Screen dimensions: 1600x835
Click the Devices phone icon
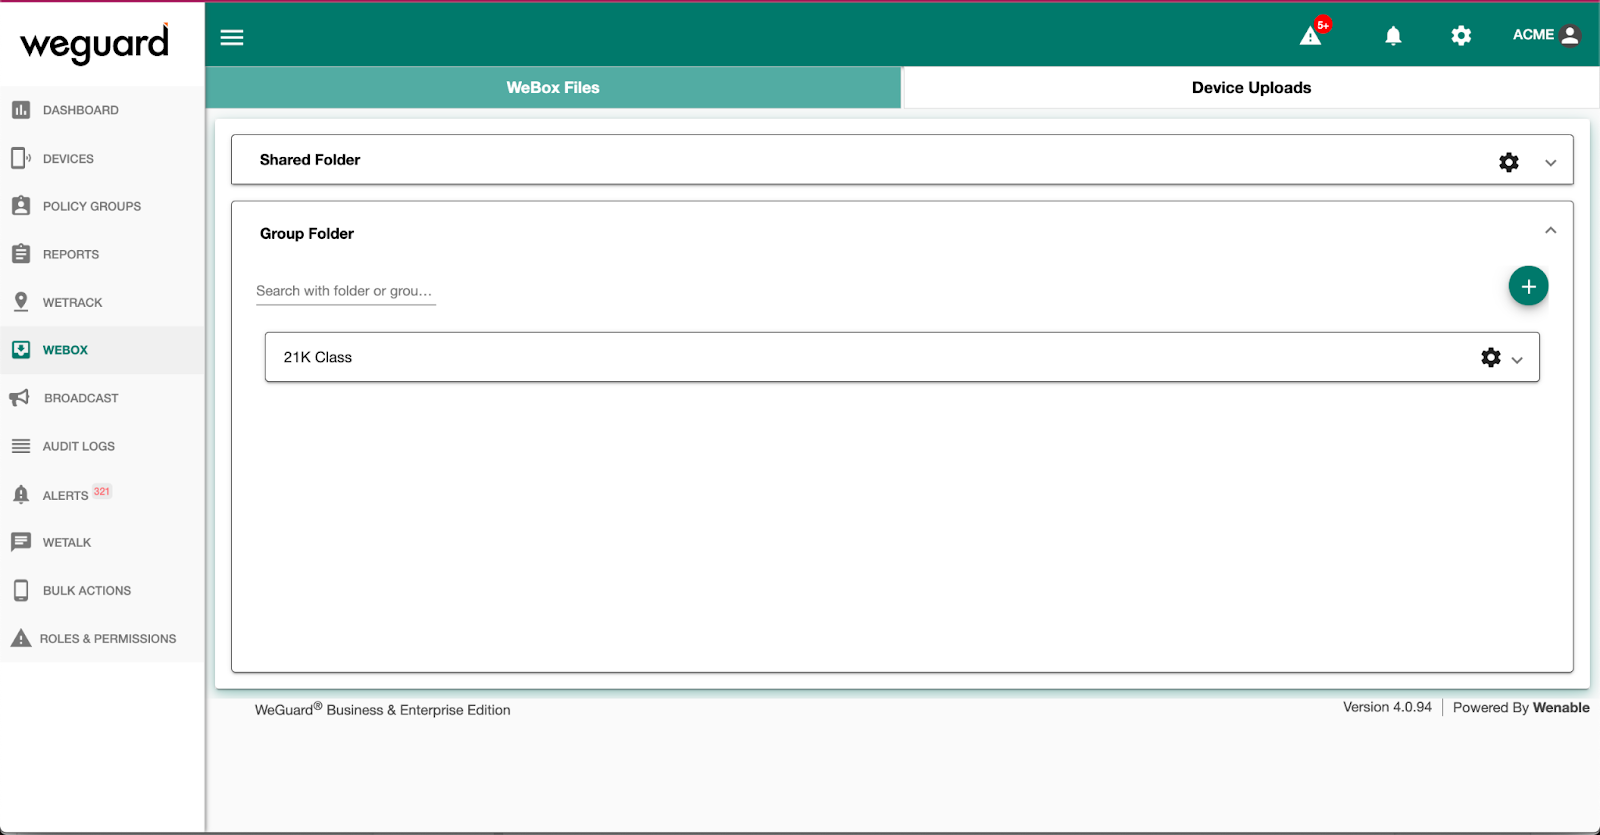(x=21, y=158)
